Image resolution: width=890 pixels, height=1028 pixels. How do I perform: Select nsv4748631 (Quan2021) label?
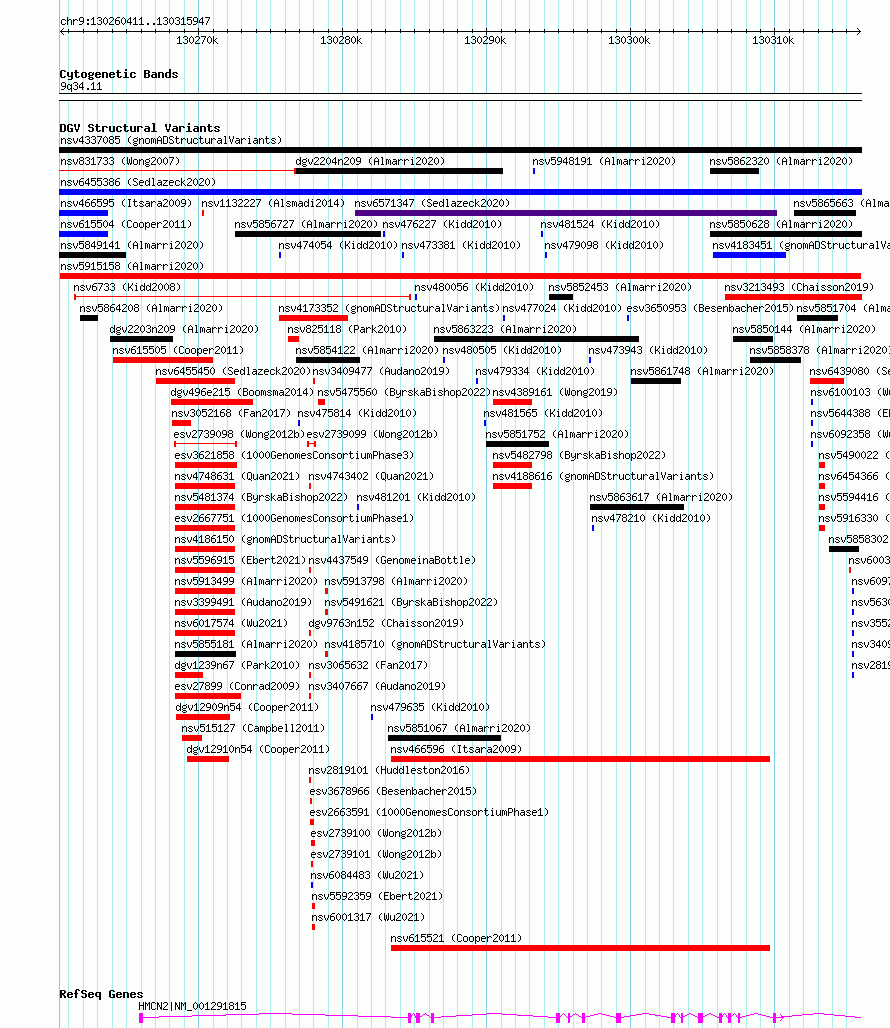click(237, 476)
